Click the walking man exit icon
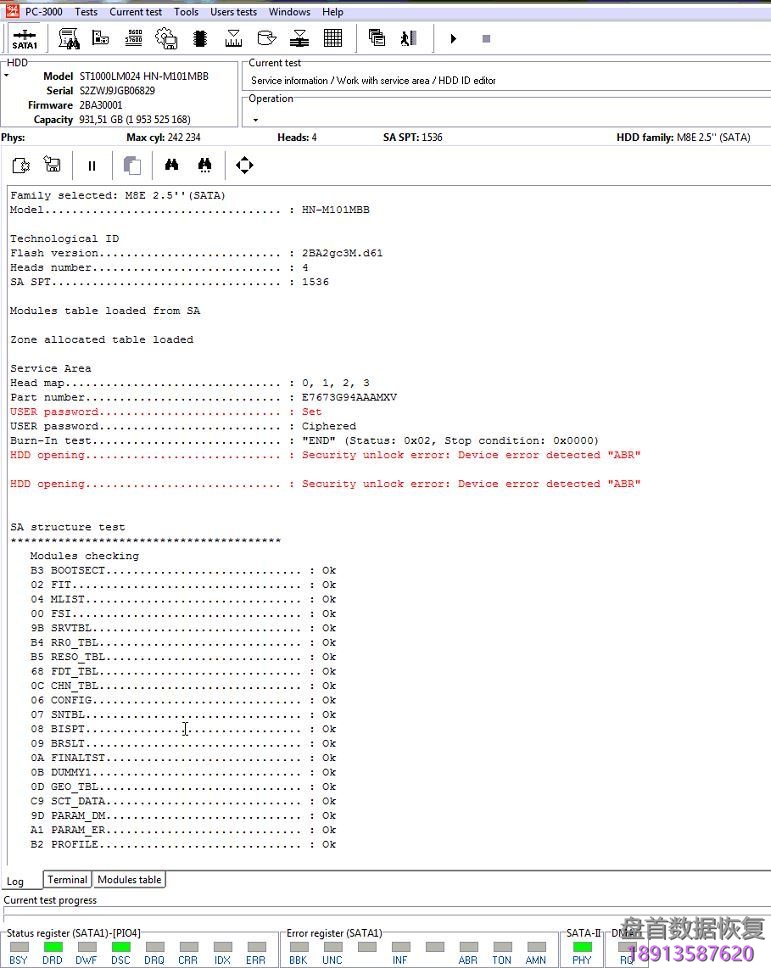 (x=409, y=38)
